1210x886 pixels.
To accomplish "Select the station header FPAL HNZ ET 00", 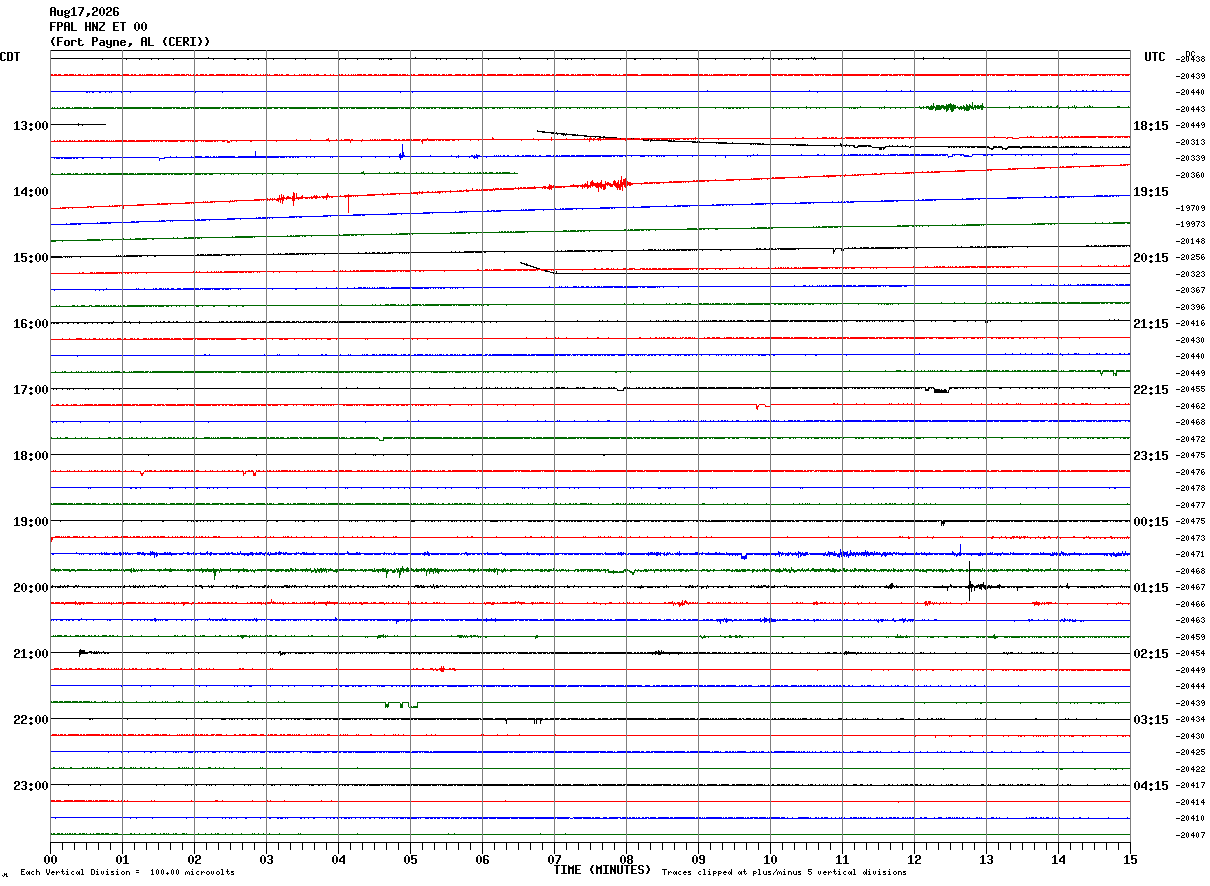I will click(98, 27).
